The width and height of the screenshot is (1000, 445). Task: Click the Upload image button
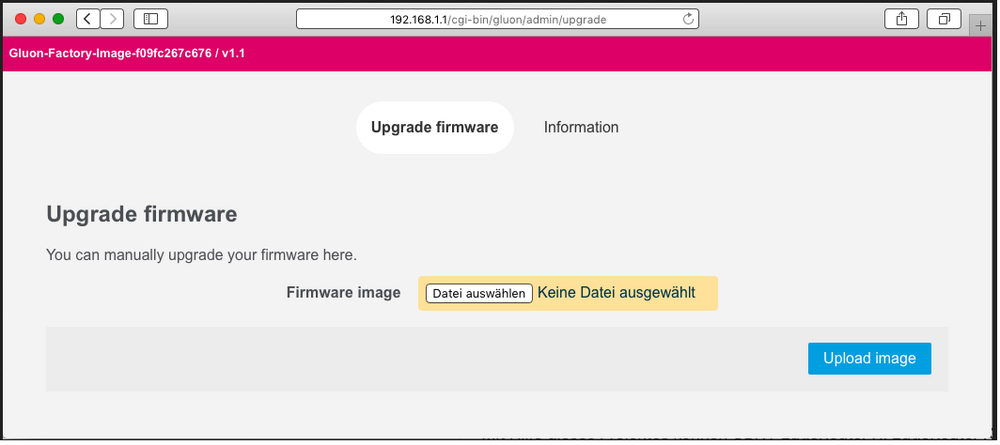[869, 358]
